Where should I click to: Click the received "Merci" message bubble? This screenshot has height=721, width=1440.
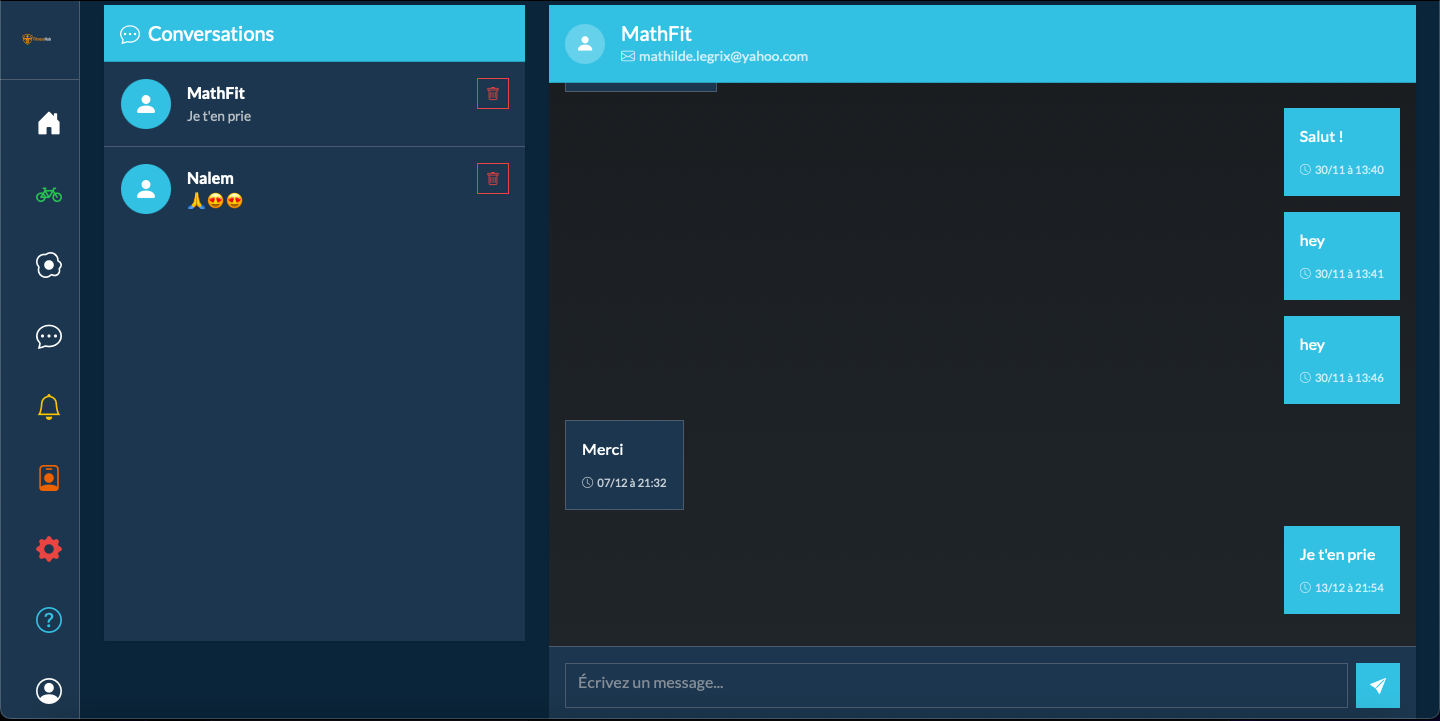(x=624, y=465)
